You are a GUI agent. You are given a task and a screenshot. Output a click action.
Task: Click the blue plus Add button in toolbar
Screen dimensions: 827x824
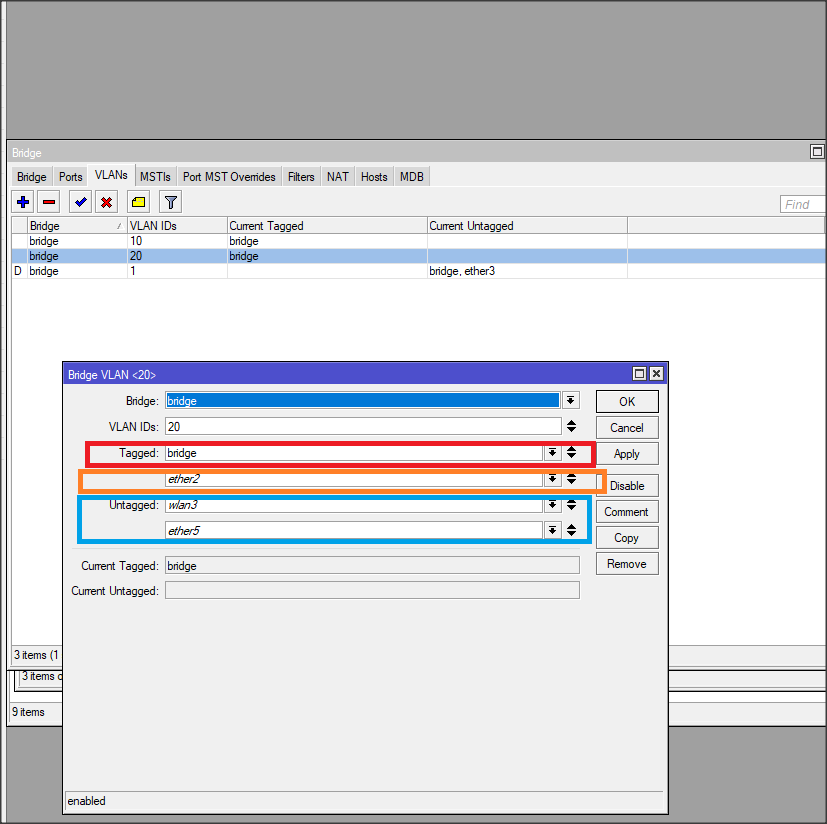point(23,202)
